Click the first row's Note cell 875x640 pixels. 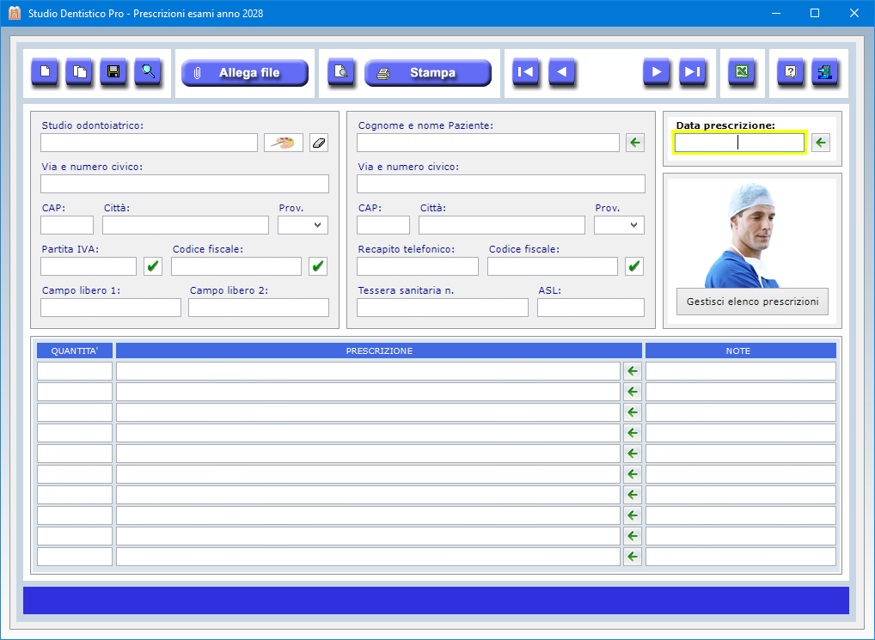tap(741, 371)
